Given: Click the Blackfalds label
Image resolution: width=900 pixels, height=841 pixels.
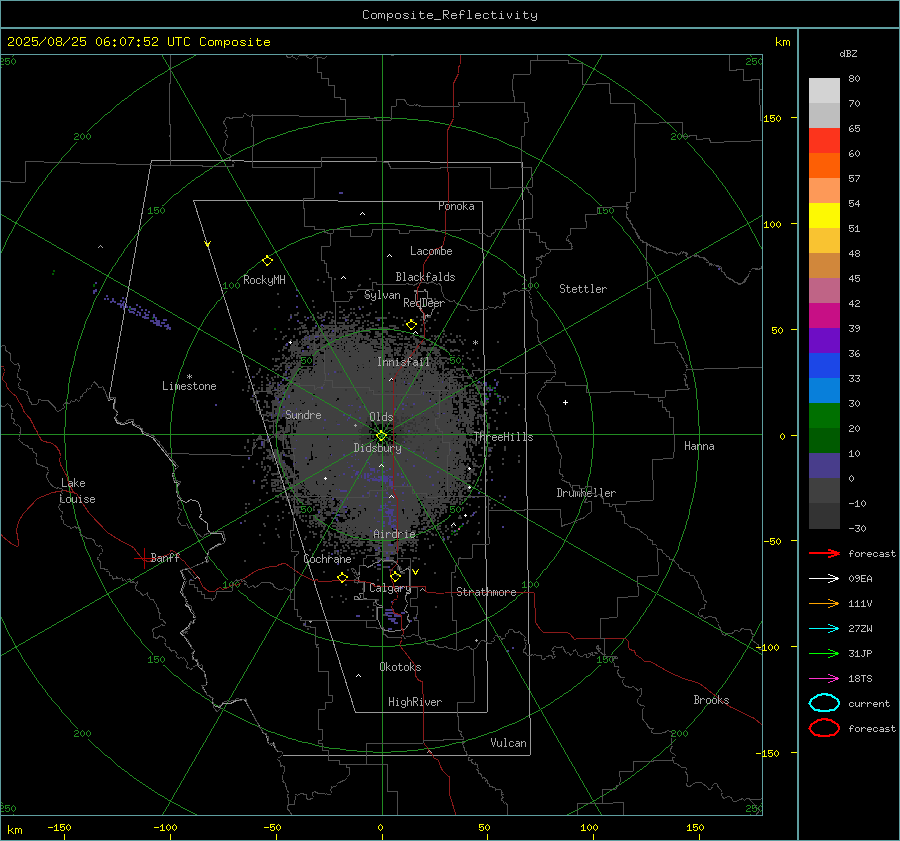Looking at the screenshot, I should [425, 277].
